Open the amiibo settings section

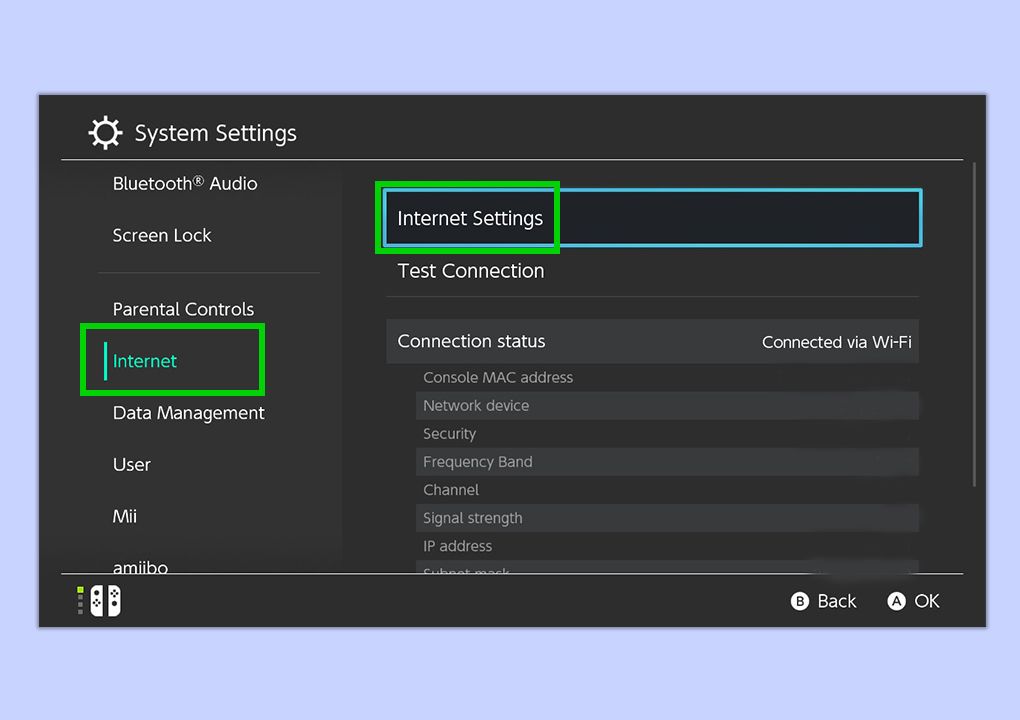pos(140,565)
